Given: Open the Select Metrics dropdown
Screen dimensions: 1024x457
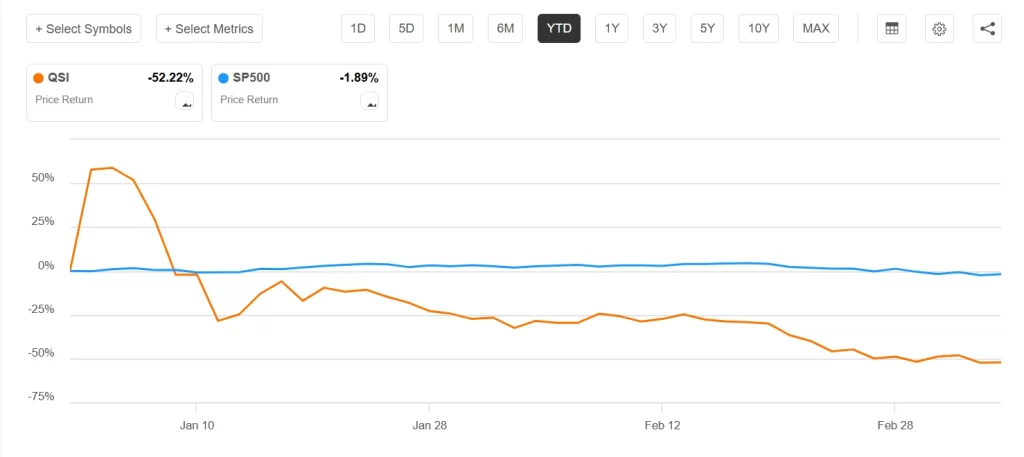Looking at the screenshot, I should (x=209, y=29).
